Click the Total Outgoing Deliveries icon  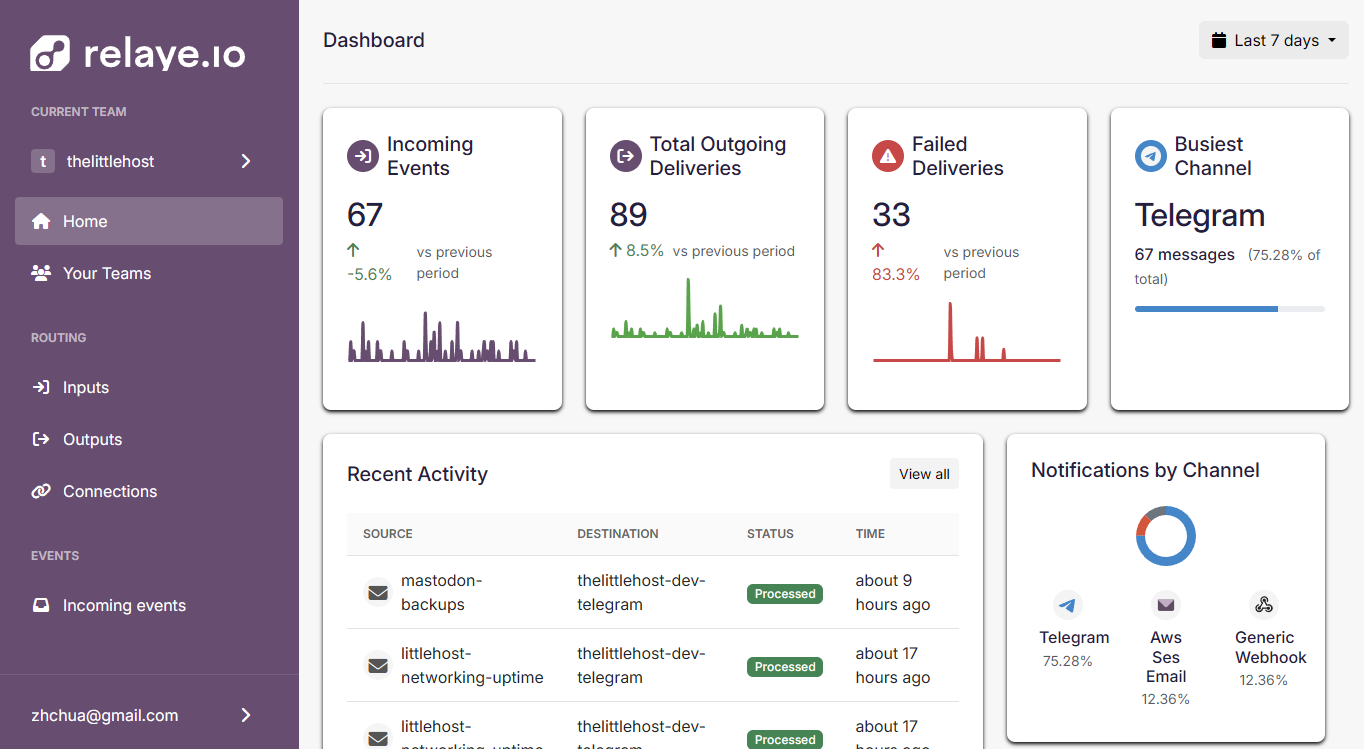(625, 156)
